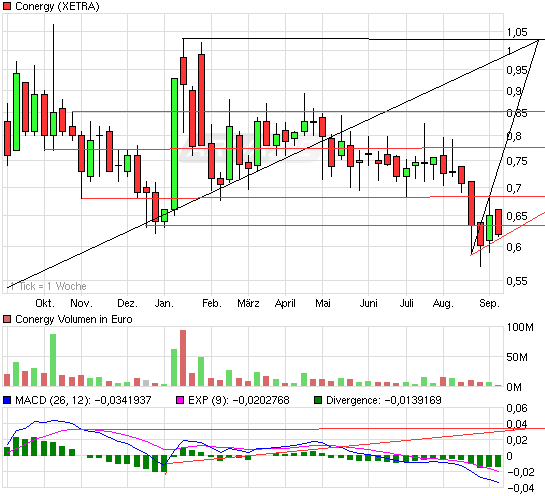Click the 1,05 price axis label

coord(517,32)
